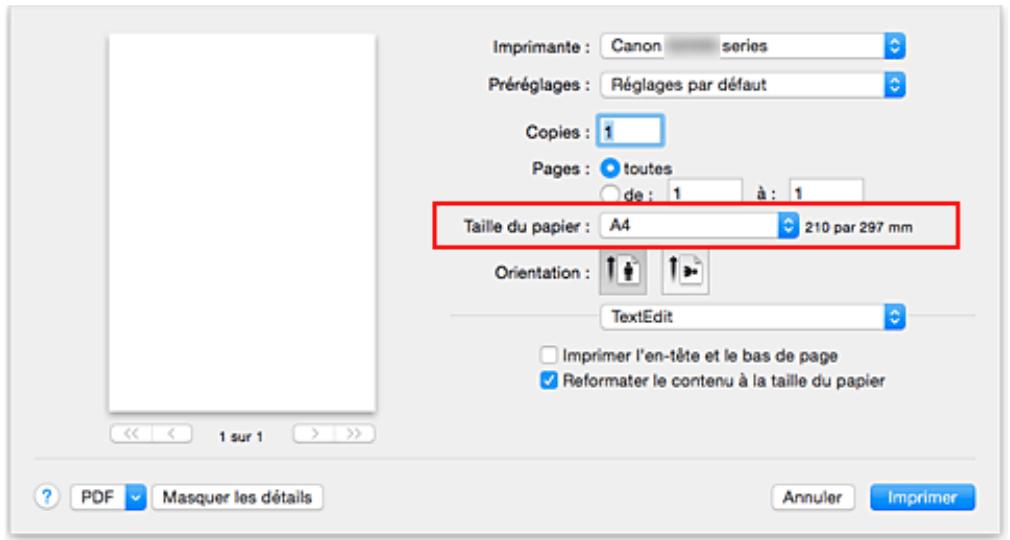Enable Imprimer l'en-tête et le bas de page

[x=548, y=353]
